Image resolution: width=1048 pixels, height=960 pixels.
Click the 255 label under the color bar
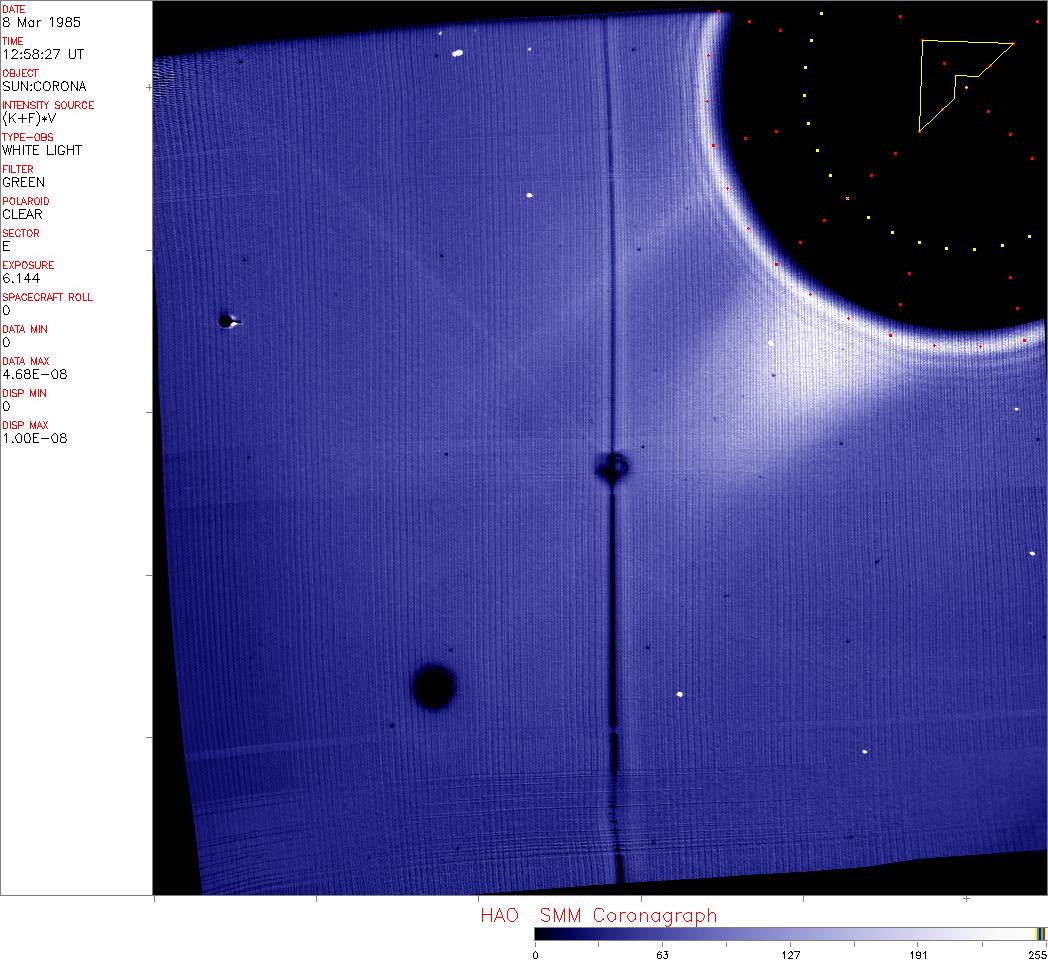(x=1036, y=954)
